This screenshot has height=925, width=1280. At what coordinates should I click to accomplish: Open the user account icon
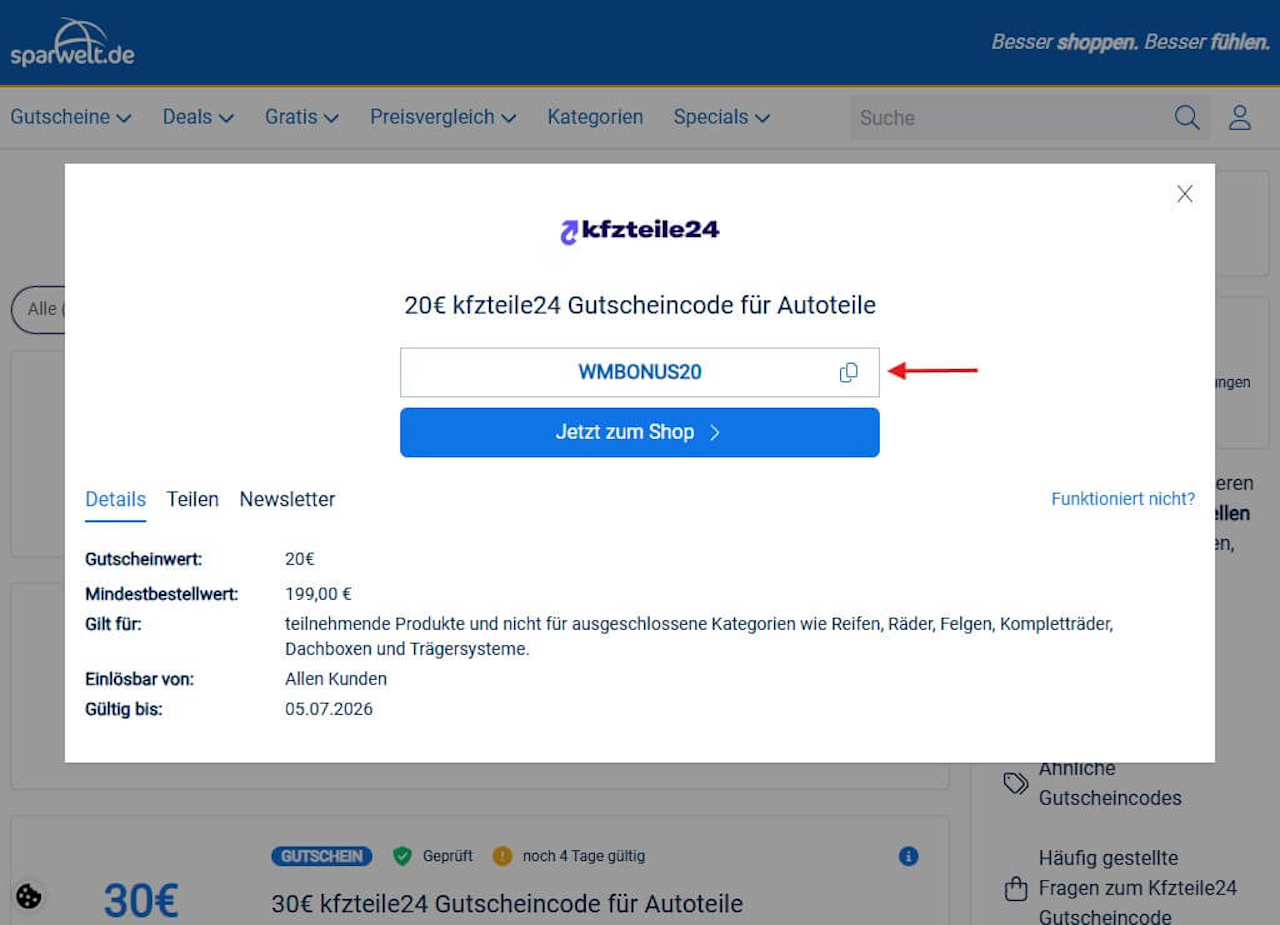coord(1240,117)
